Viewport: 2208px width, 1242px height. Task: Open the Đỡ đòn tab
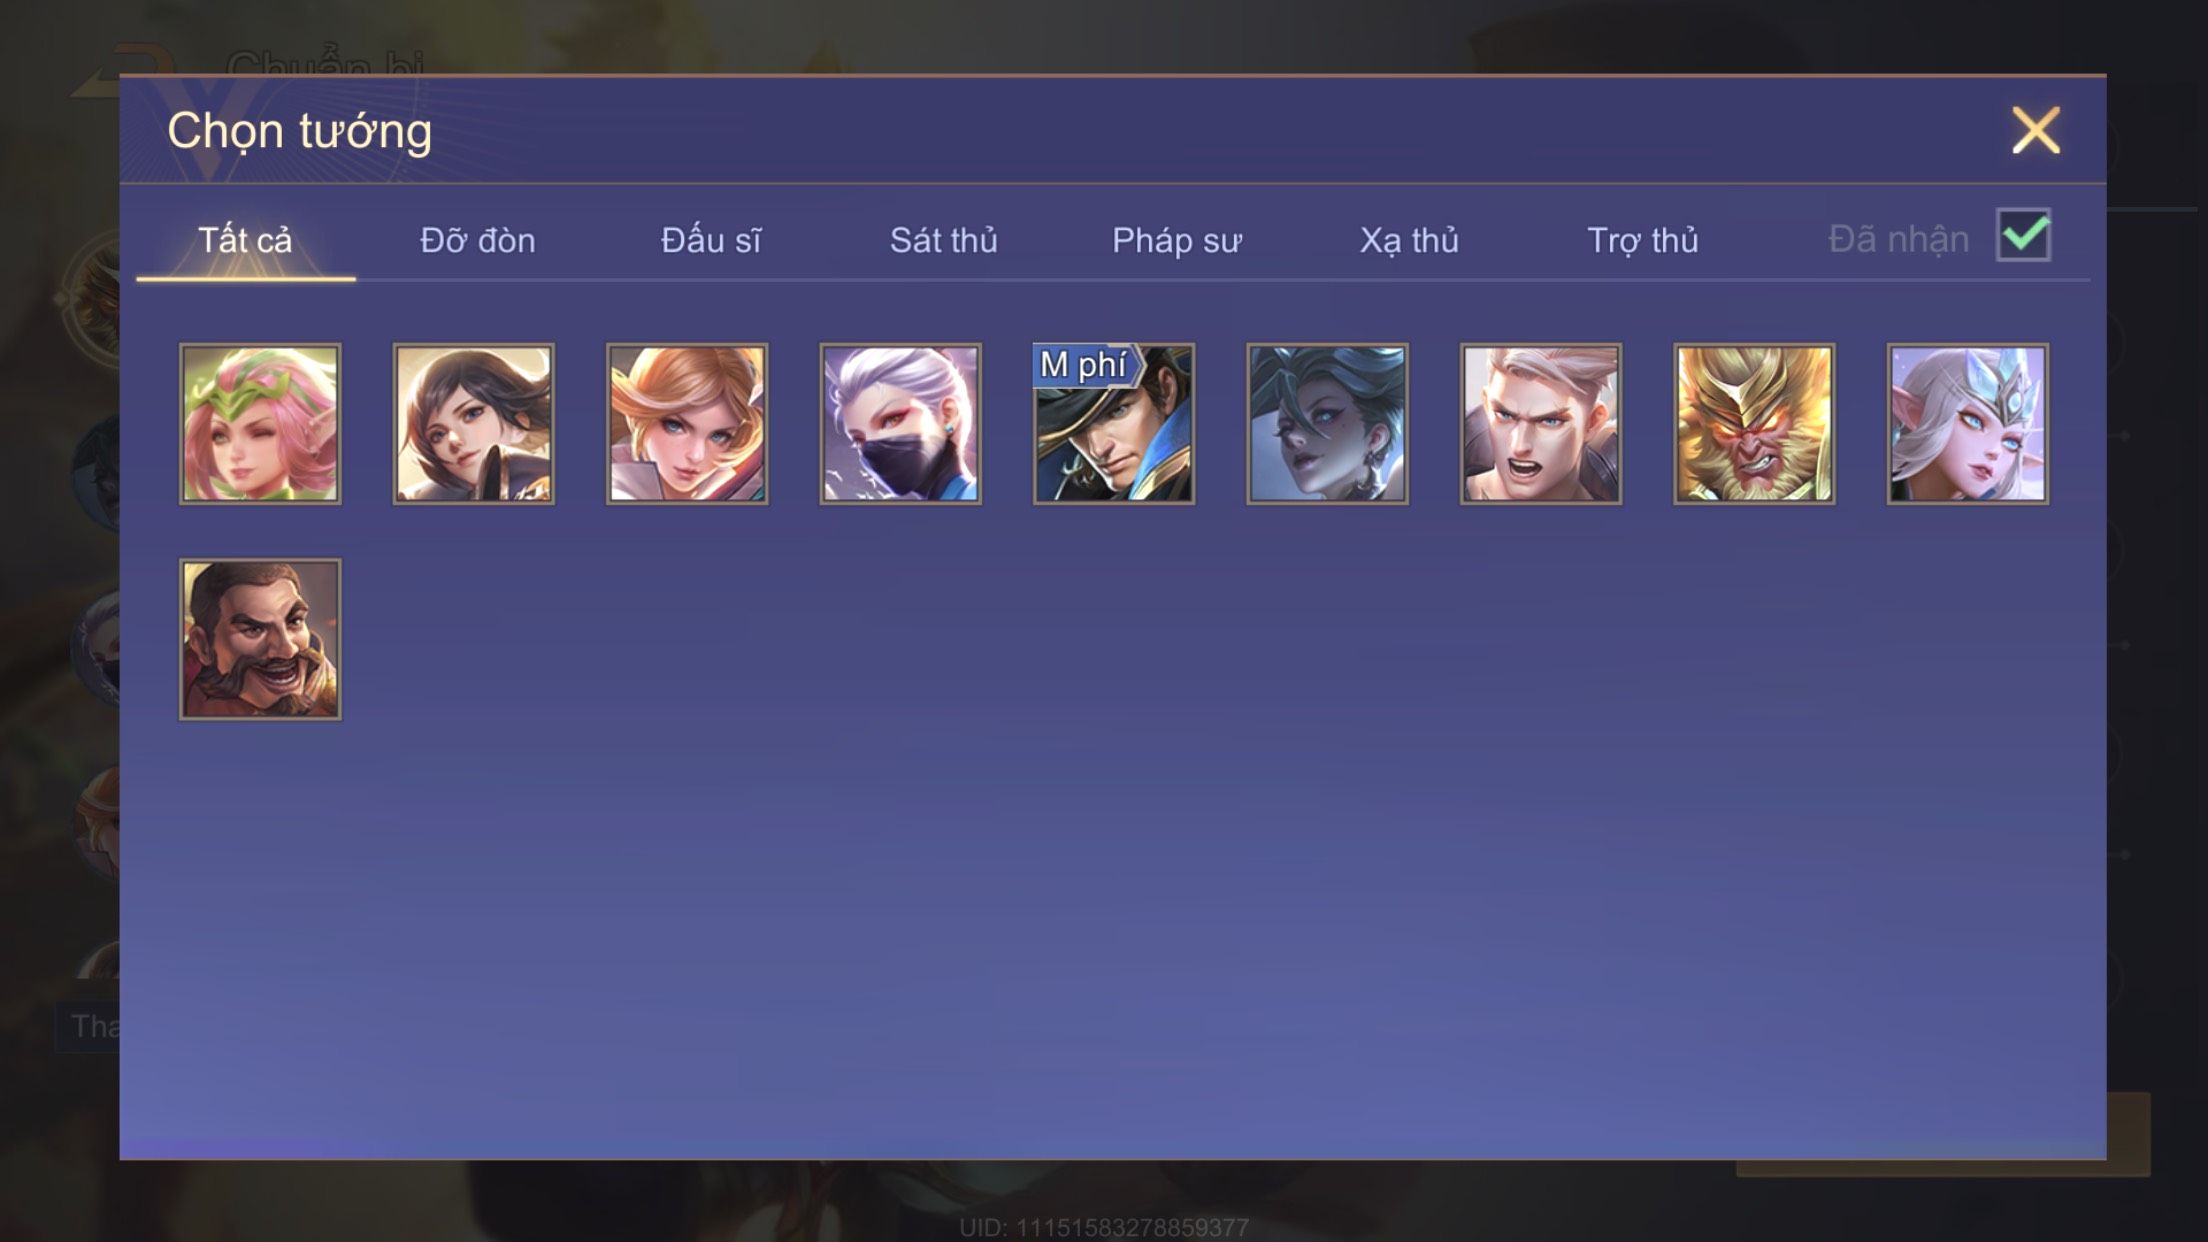(x=478, y=240)
